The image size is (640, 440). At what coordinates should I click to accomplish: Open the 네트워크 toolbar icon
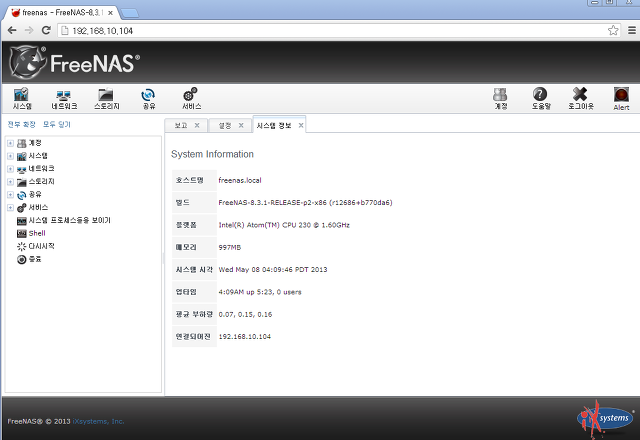[x=64, y=99]
